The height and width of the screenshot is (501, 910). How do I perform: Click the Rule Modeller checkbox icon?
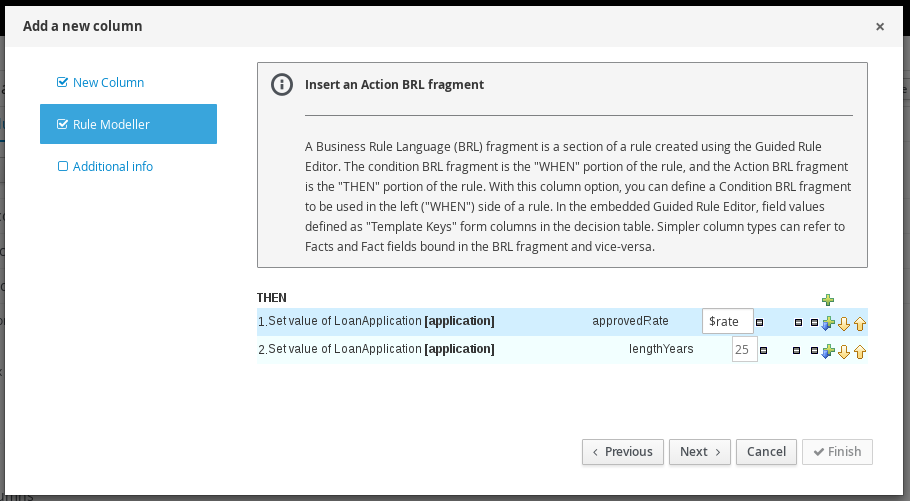pos(63,125)
